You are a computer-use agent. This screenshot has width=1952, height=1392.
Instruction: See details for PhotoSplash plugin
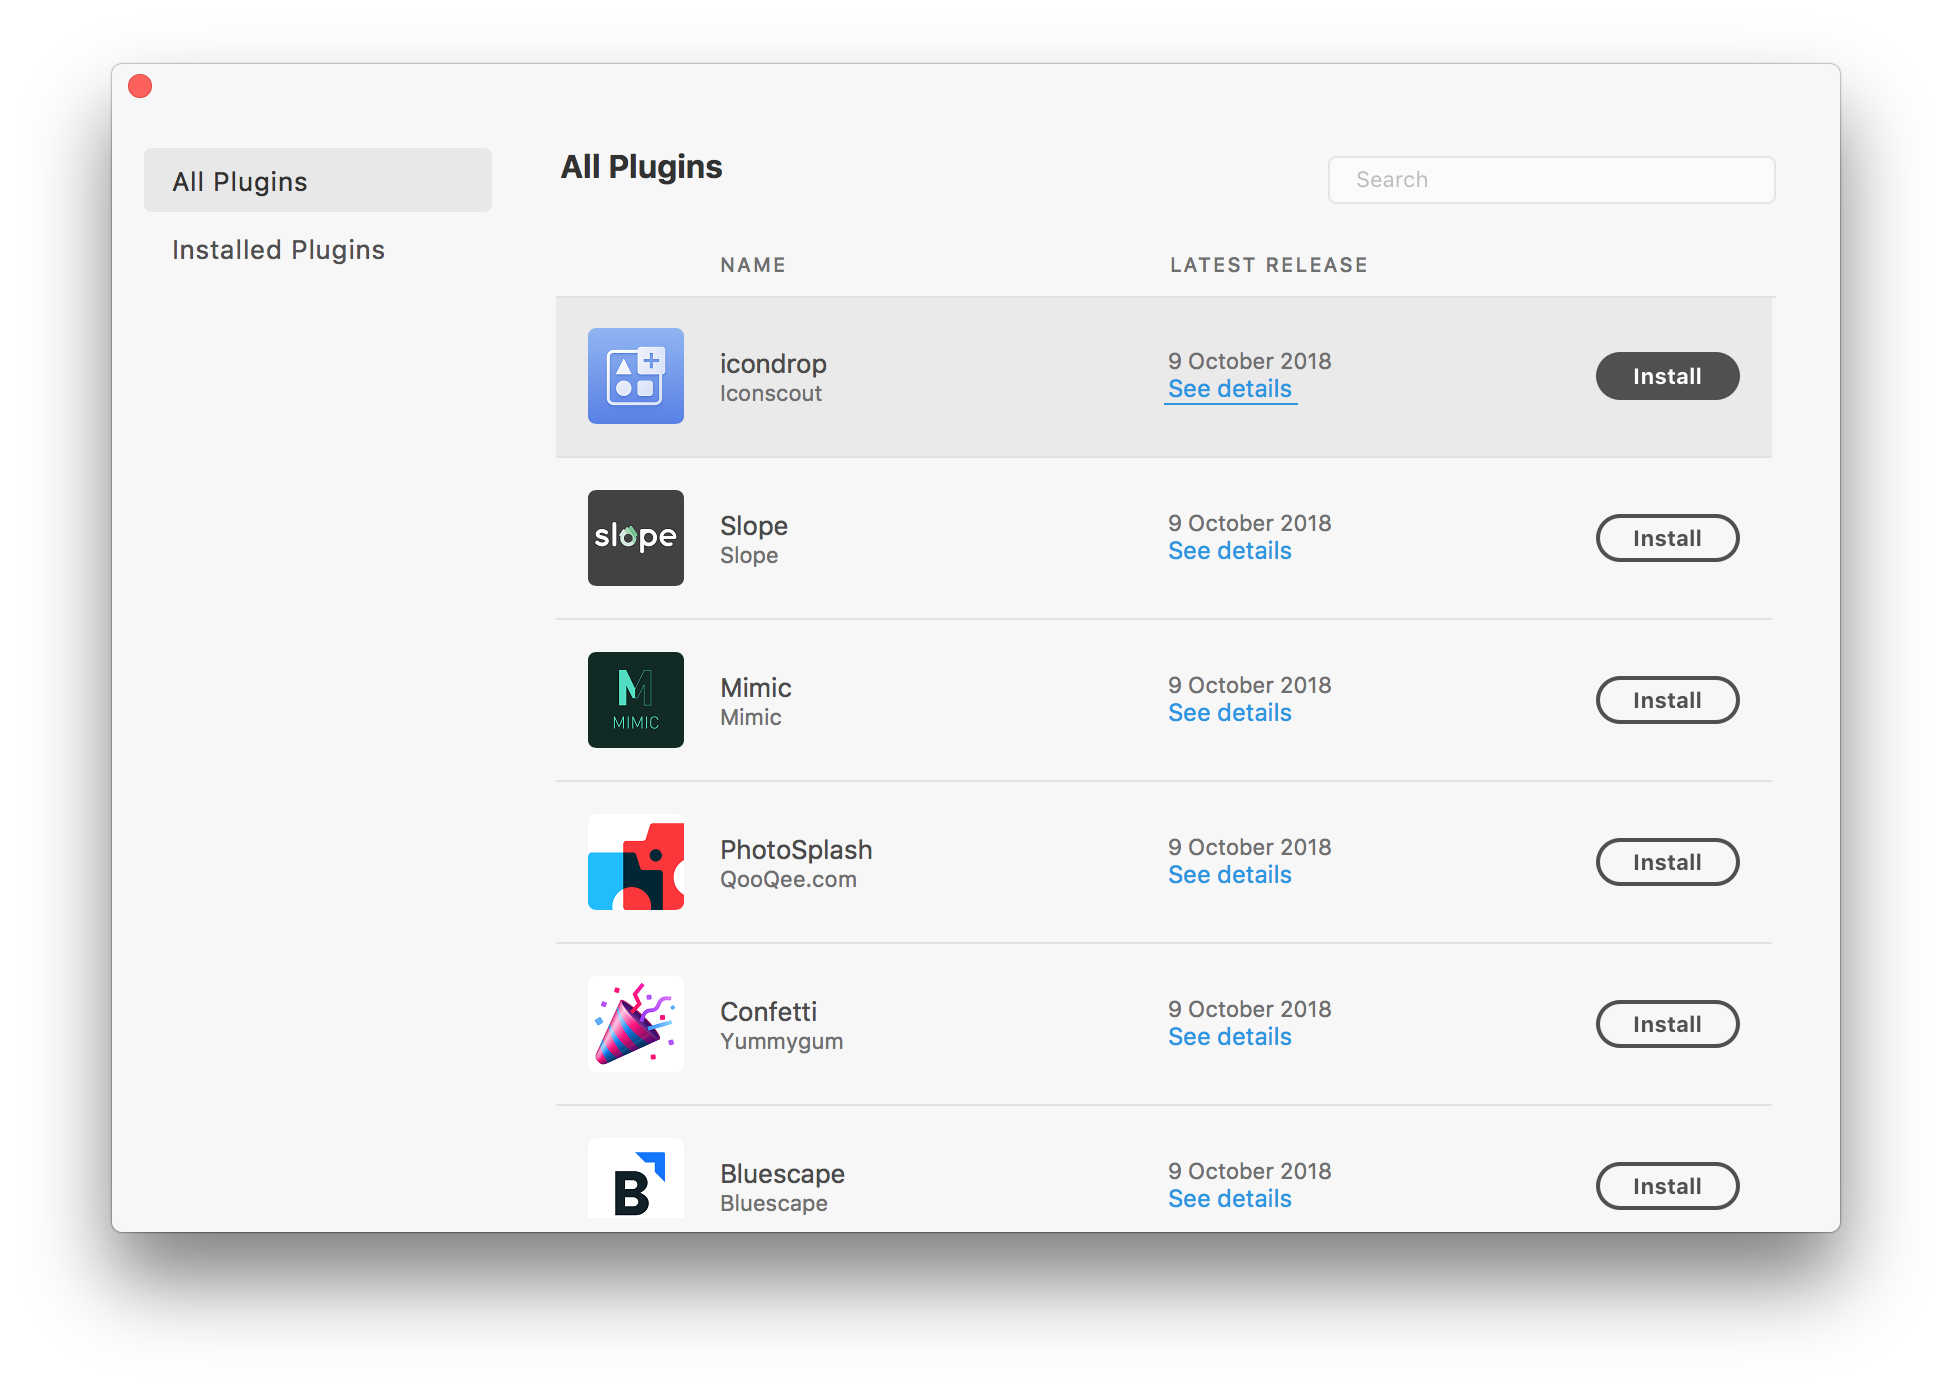pos(1228,877)
